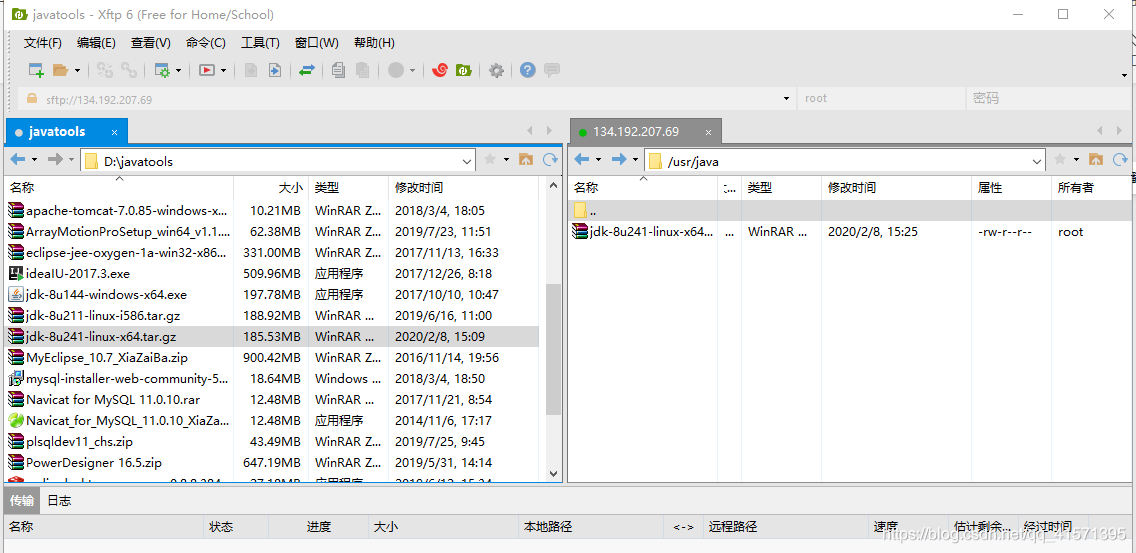Sort local files by 类型 column
The height and width of the screenshot is (553, 1136).
(348, 188)
